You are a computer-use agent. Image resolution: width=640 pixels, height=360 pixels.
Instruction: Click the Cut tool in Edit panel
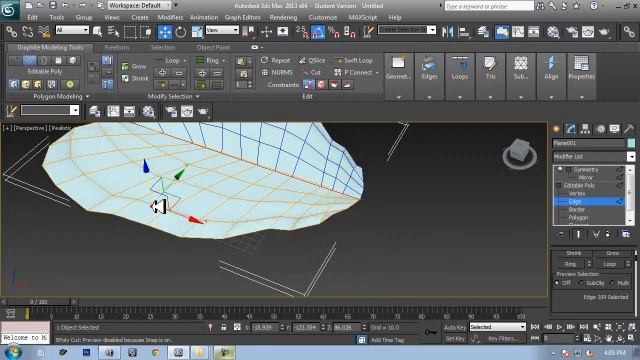(311, 72)
